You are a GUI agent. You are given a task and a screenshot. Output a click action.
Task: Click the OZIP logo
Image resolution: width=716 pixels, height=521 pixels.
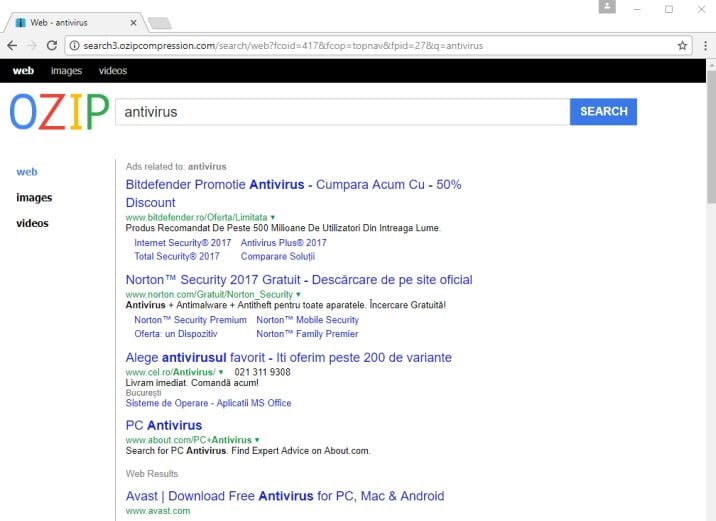pyautogui.click(x=59, y=112)
